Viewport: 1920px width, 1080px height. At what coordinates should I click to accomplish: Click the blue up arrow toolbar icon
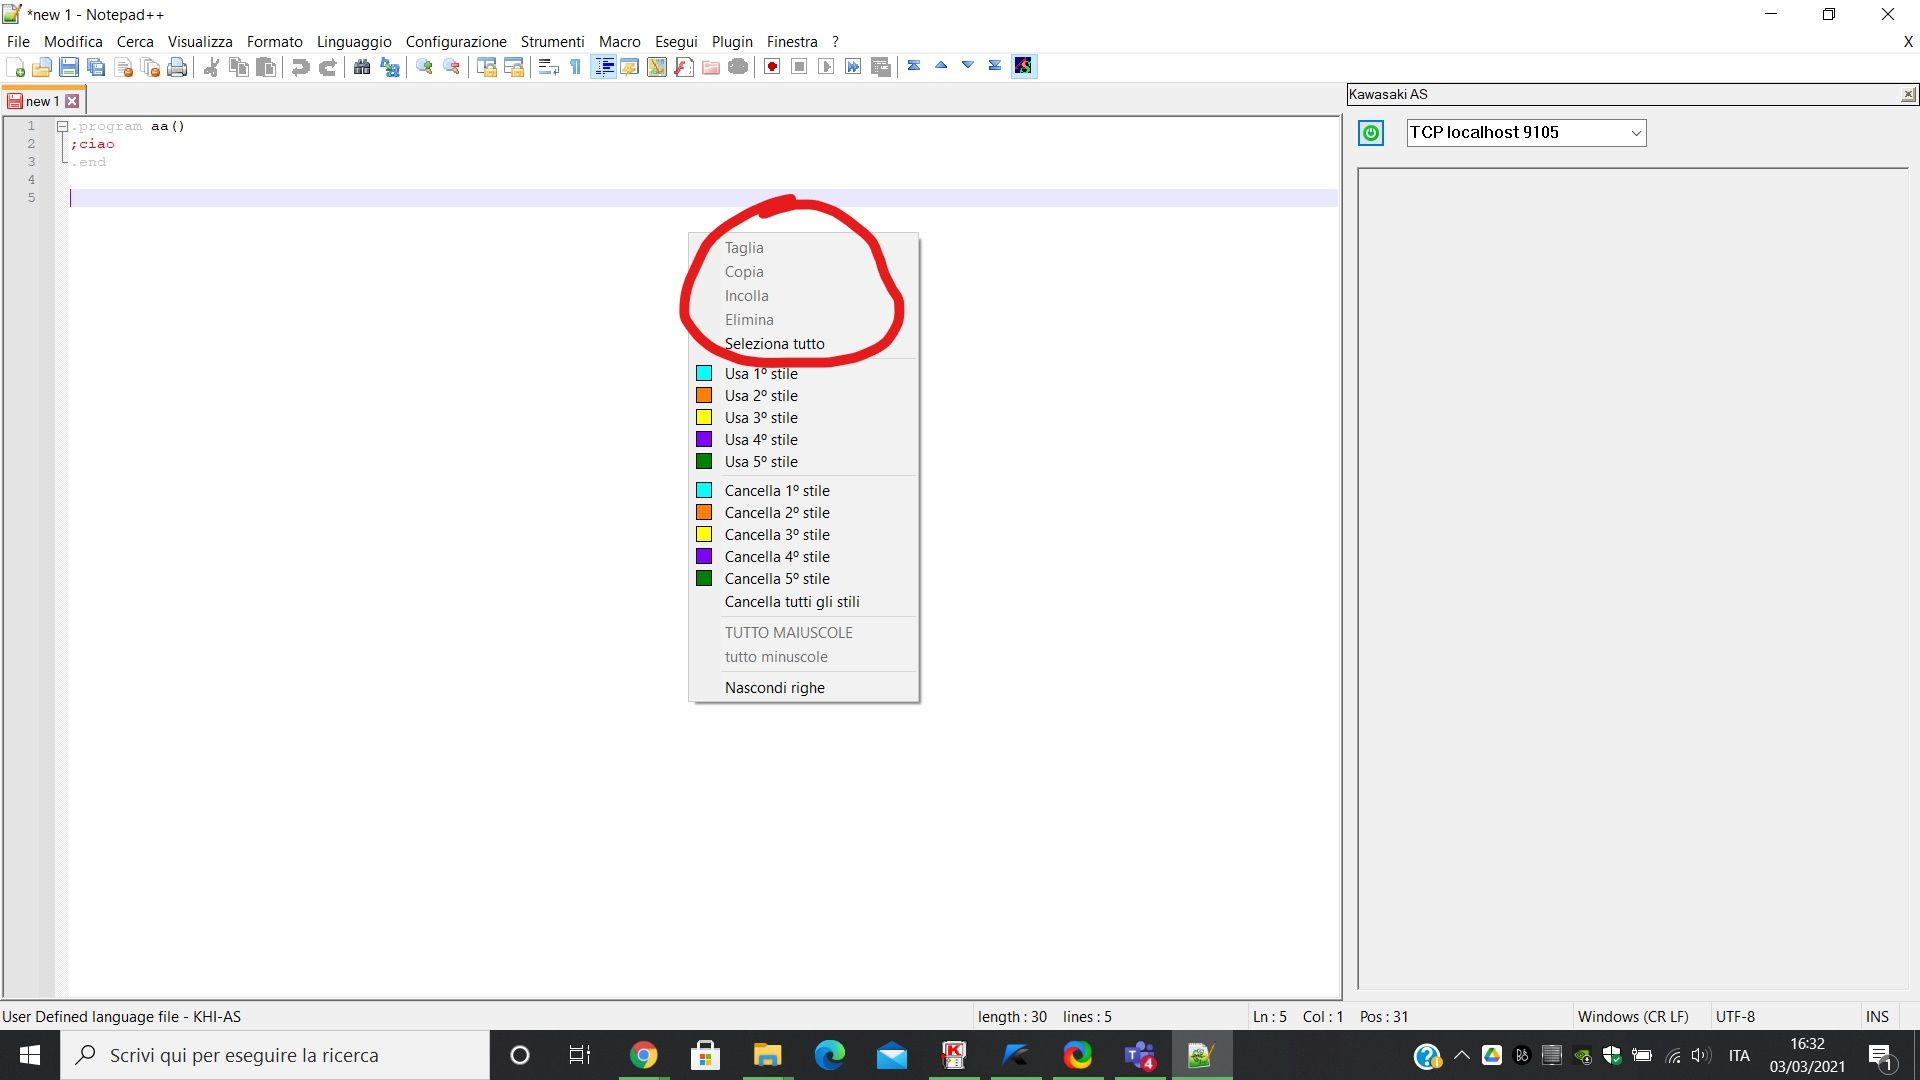(x=941, y=66)
